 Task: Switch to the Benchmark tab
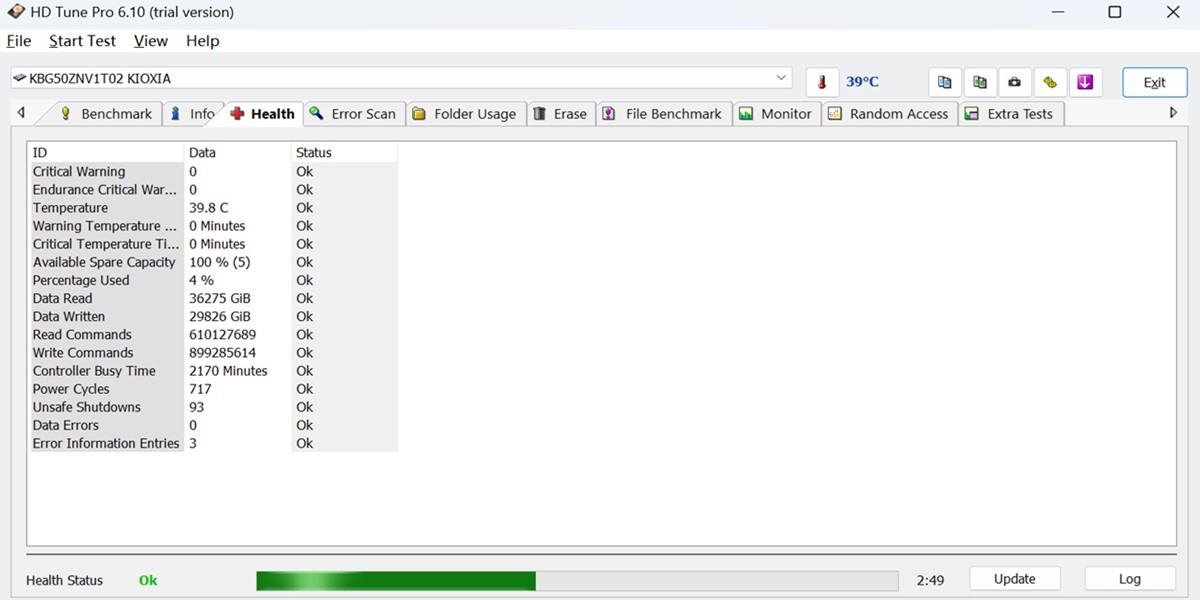click(106, 114)
